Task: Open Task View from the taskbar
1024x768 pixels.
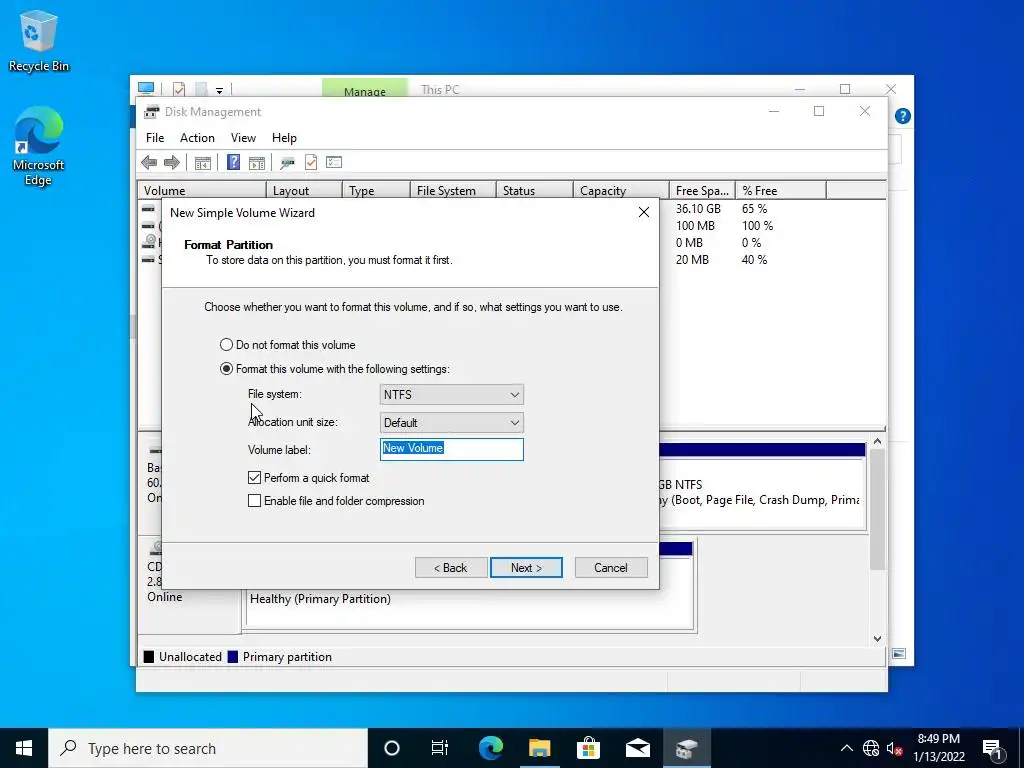Action: [x=440, y=748]
